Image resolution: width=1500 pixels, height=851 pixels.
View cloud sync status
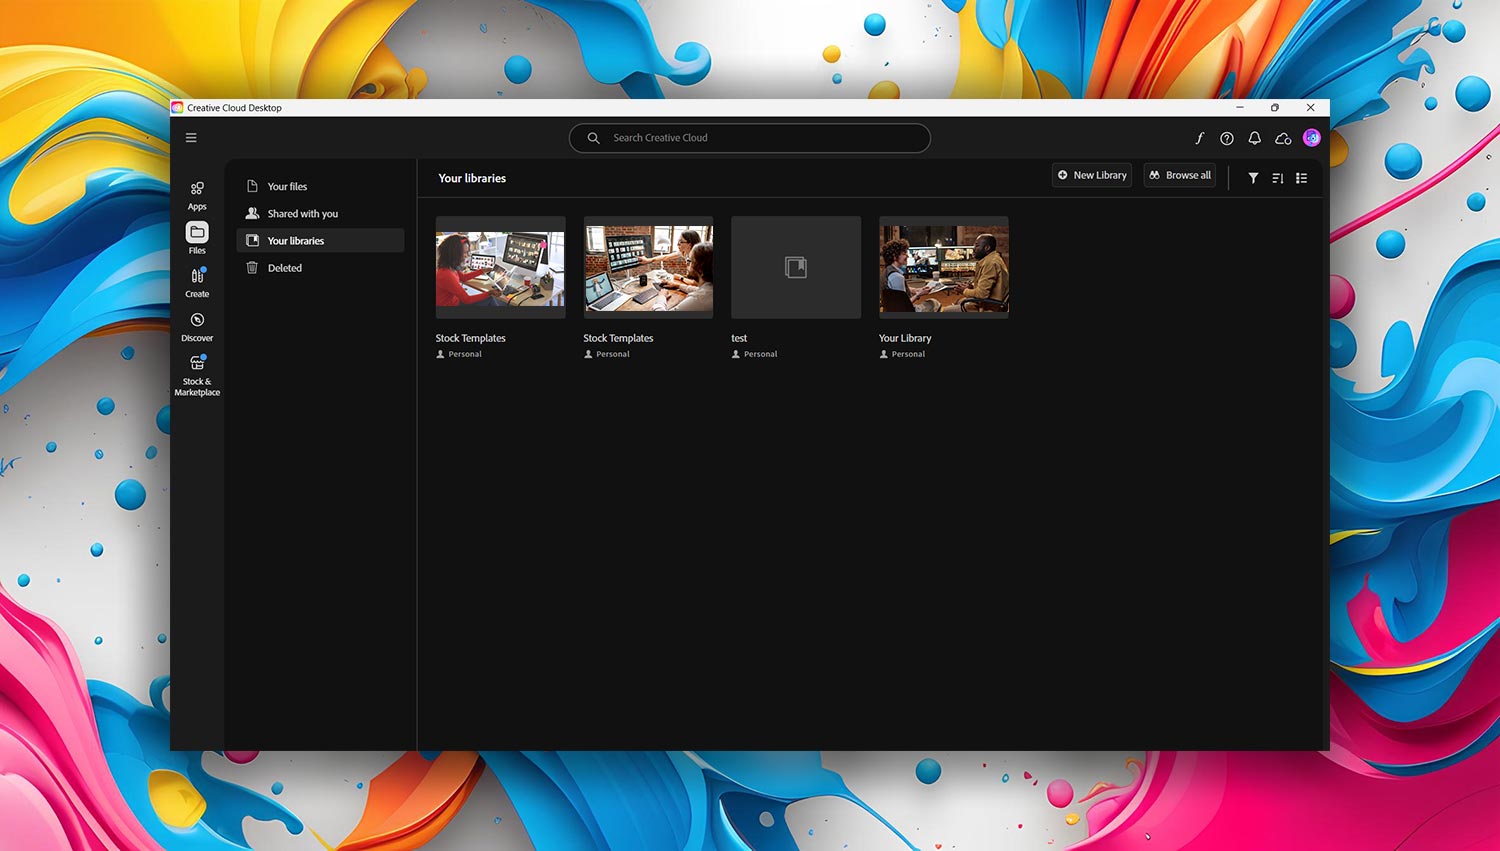(x=1283, y=138)
